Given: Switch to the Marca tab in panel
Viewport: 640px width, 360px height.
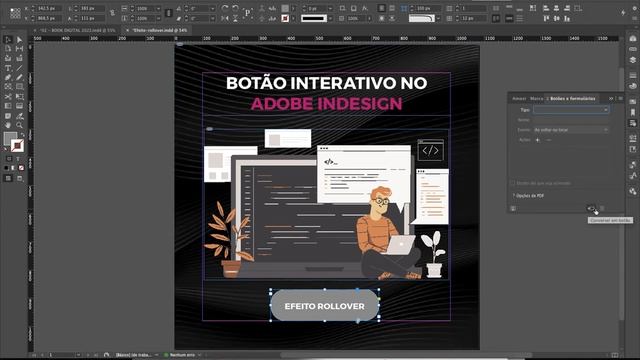Looking at the screenshot, I should (536, 98).
